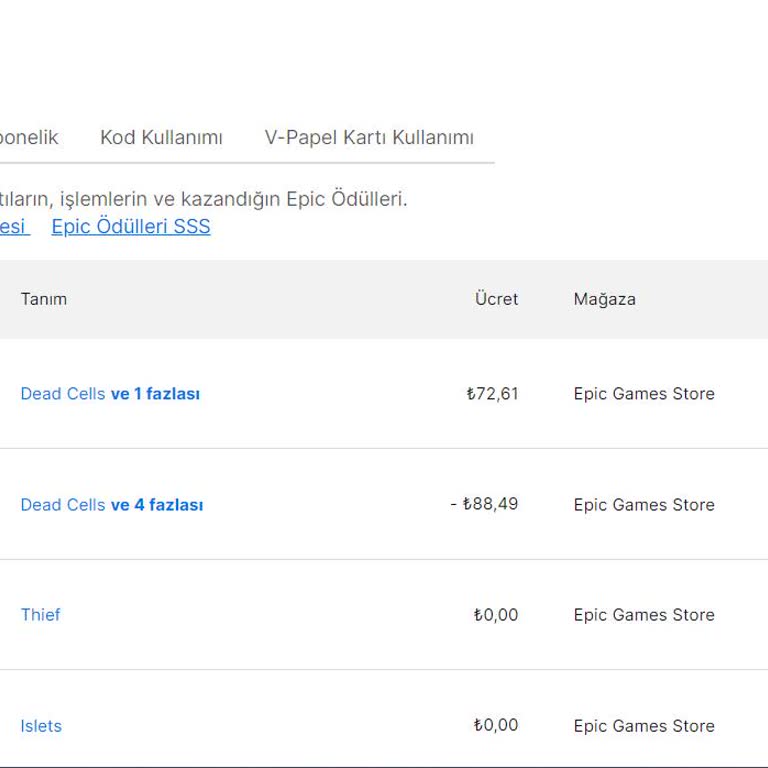Screen dimensions: 768x768
Task: Open the Islets purchase entry
Action: coord(41,726)
